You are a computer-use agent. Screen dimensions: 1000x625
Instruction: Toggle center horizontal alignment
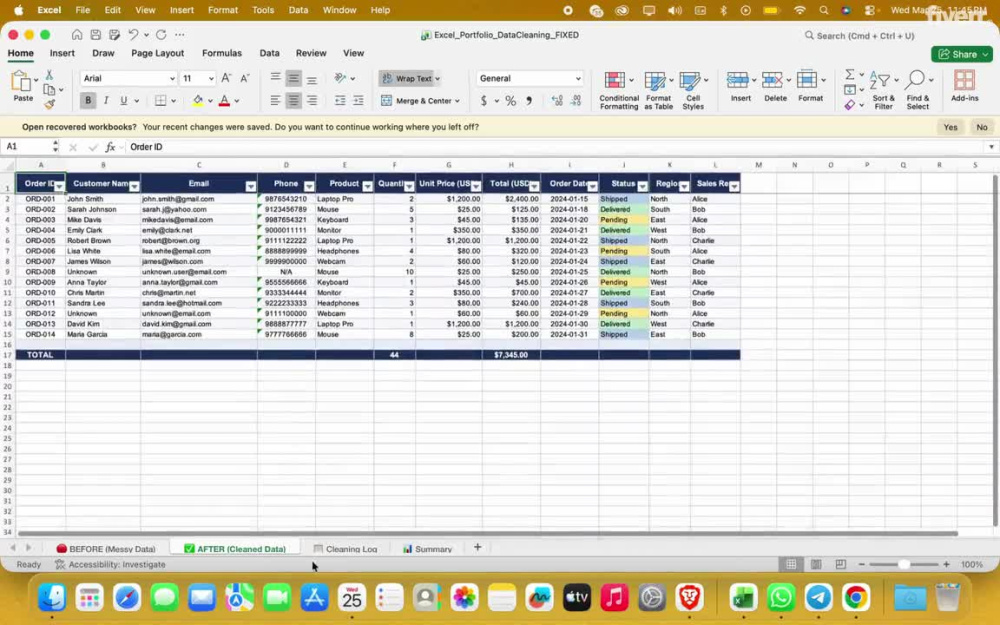(x=293, y=101)
